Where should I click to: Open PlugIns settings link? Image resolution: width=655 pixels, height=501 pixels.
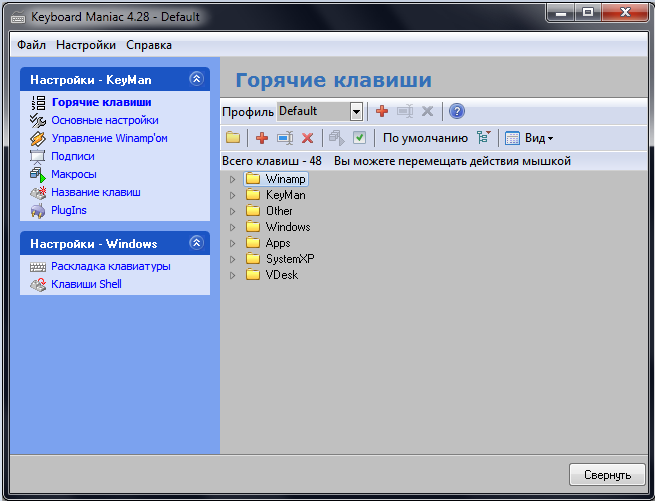tap(69, 210)
